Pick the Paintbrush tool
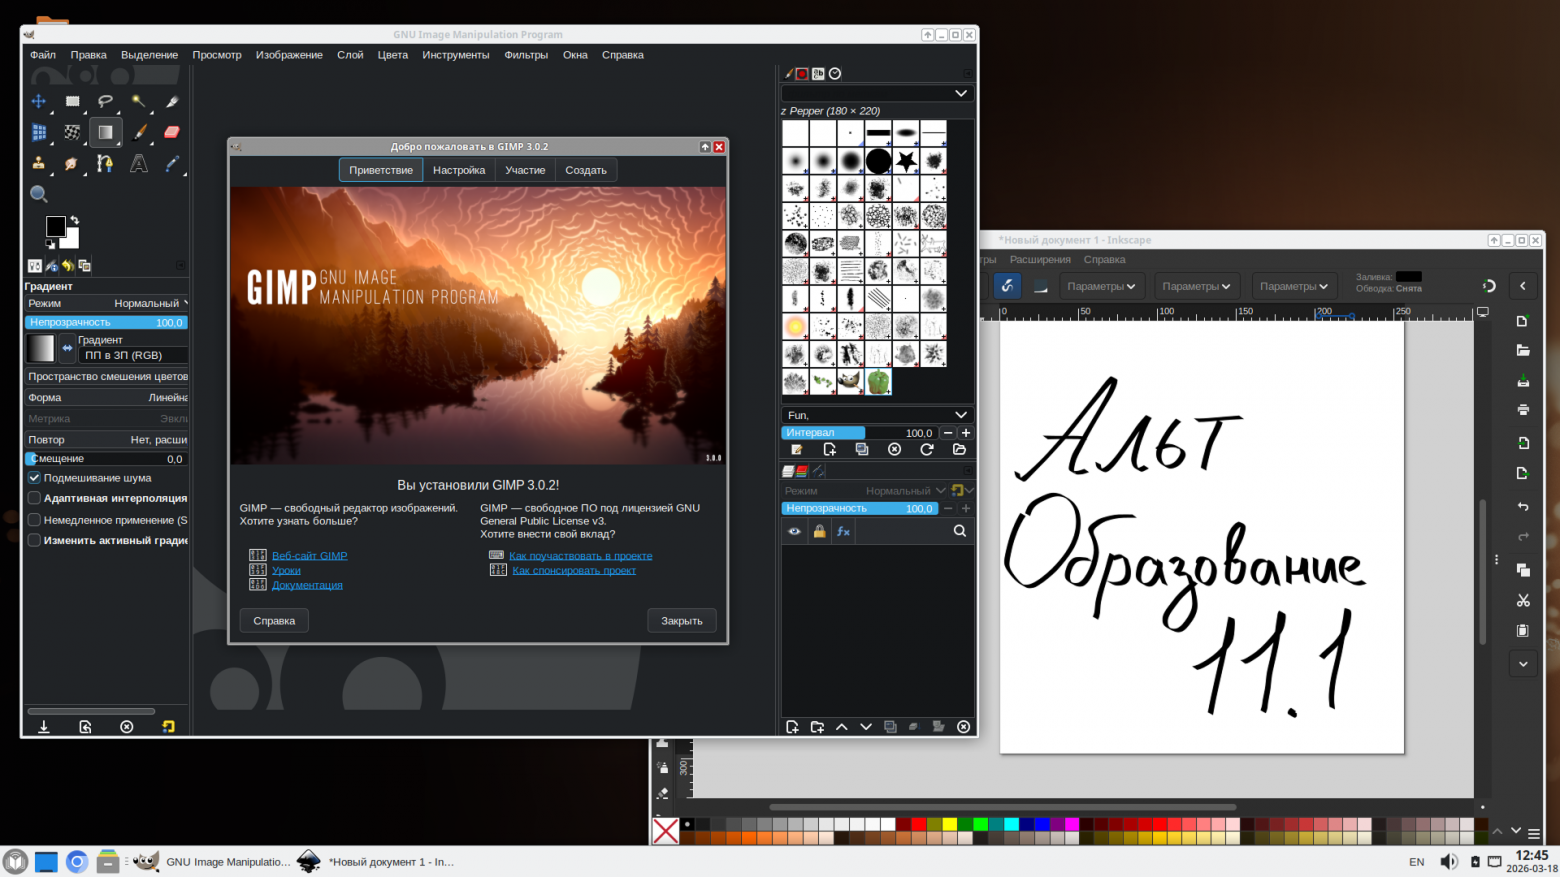 [x=139, y=132]
